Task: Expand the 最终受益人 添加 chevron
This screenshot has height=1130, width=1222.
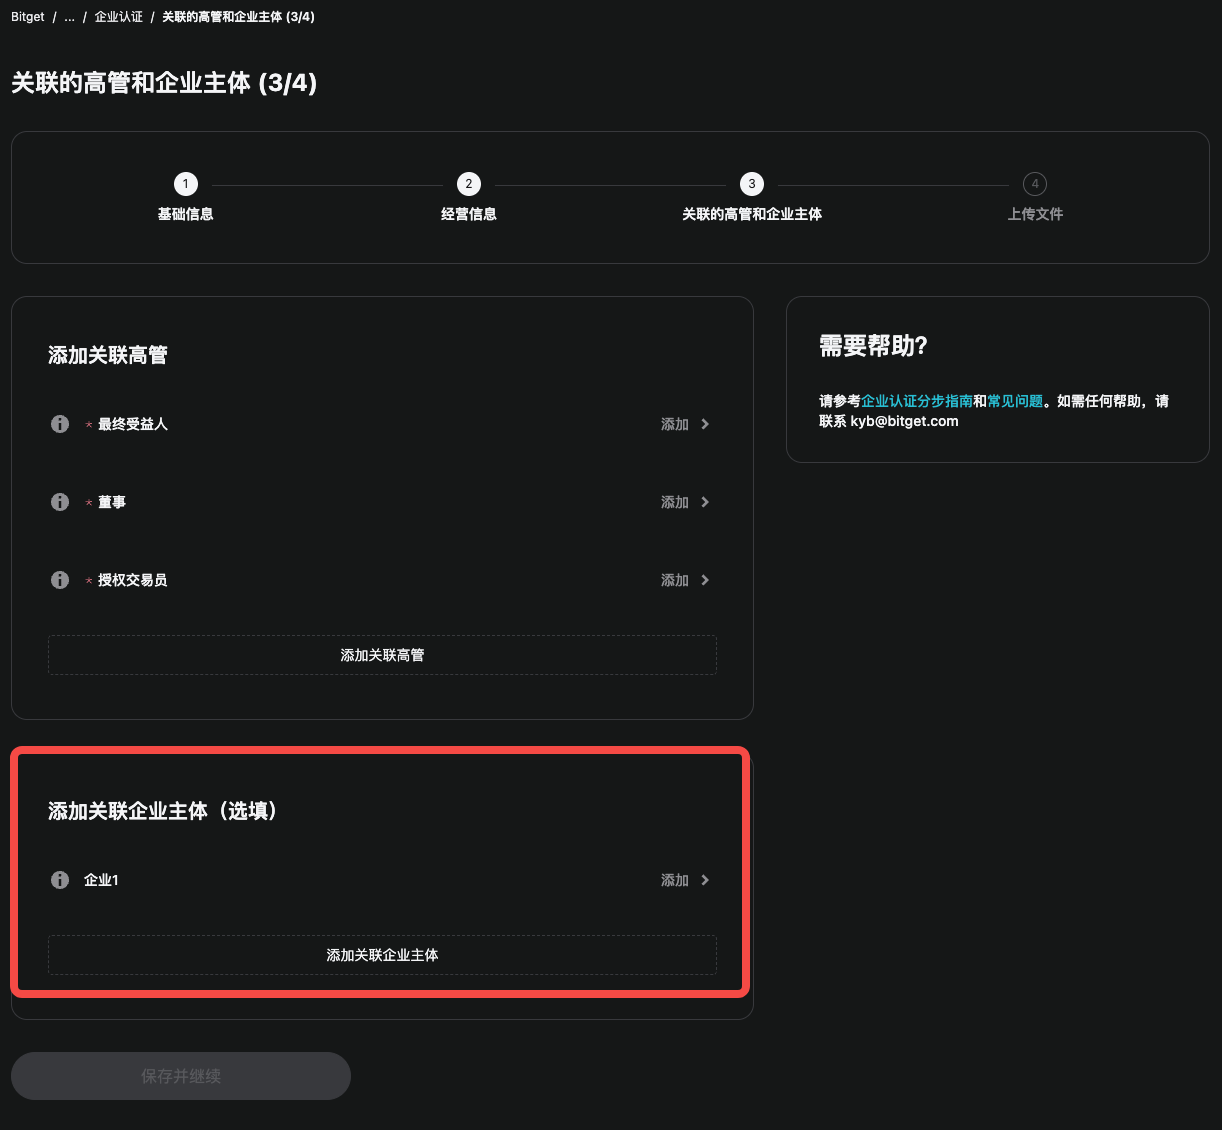Action: click(704, 424)
